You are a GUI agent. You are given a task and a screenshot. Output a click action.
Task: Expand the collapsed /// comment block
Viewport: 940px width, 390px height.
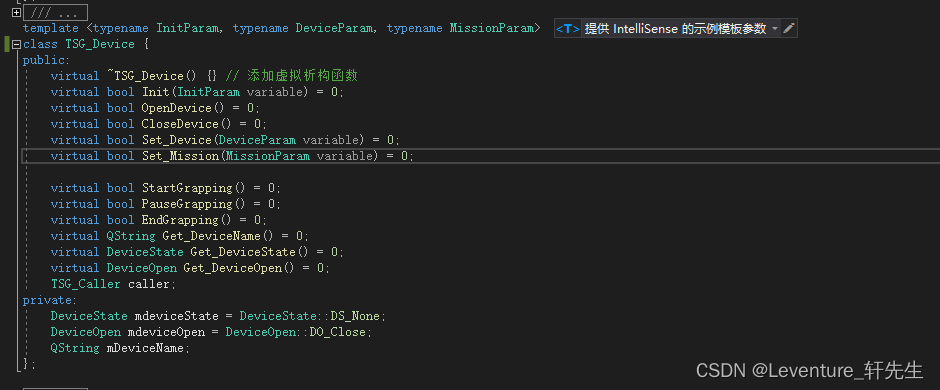coord(16,12)
